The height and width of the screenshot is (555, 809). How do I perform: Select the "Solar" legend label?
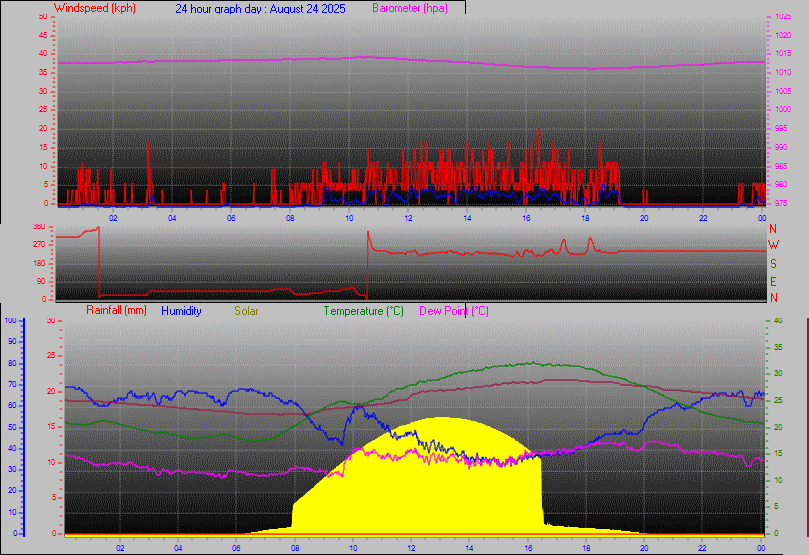point(246,311)
